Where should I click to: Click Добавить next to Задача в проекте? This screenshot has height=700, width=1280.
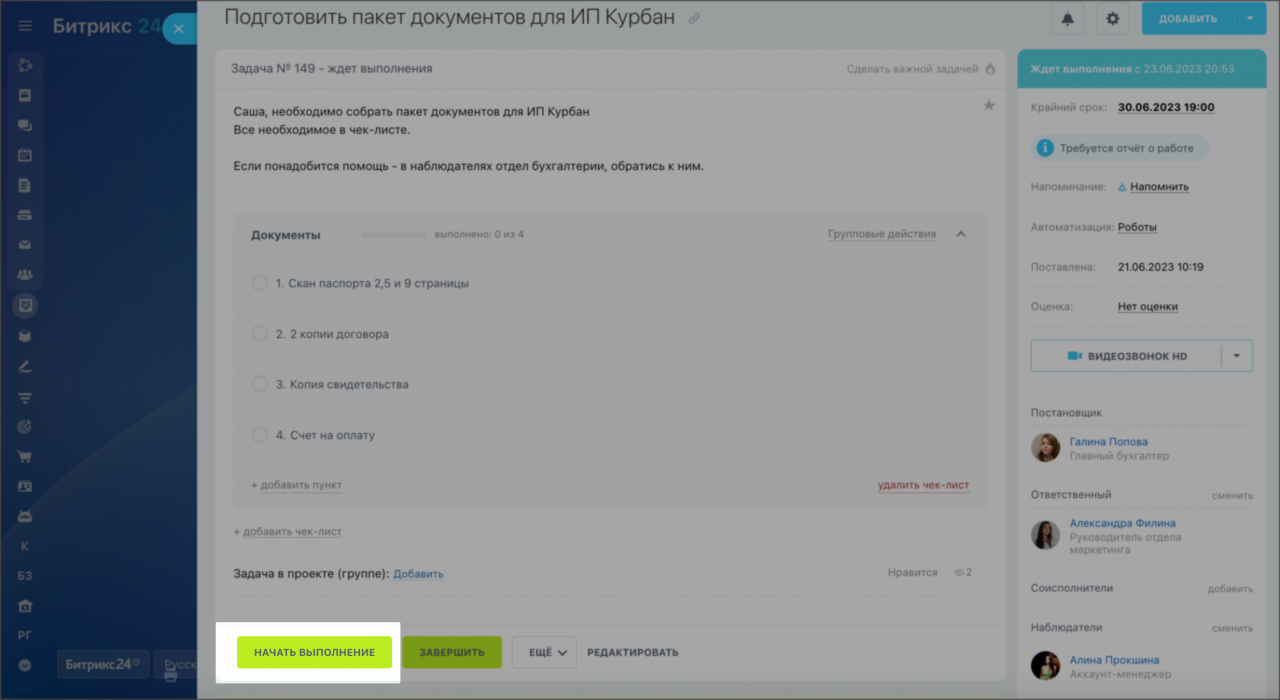point(418,574)
